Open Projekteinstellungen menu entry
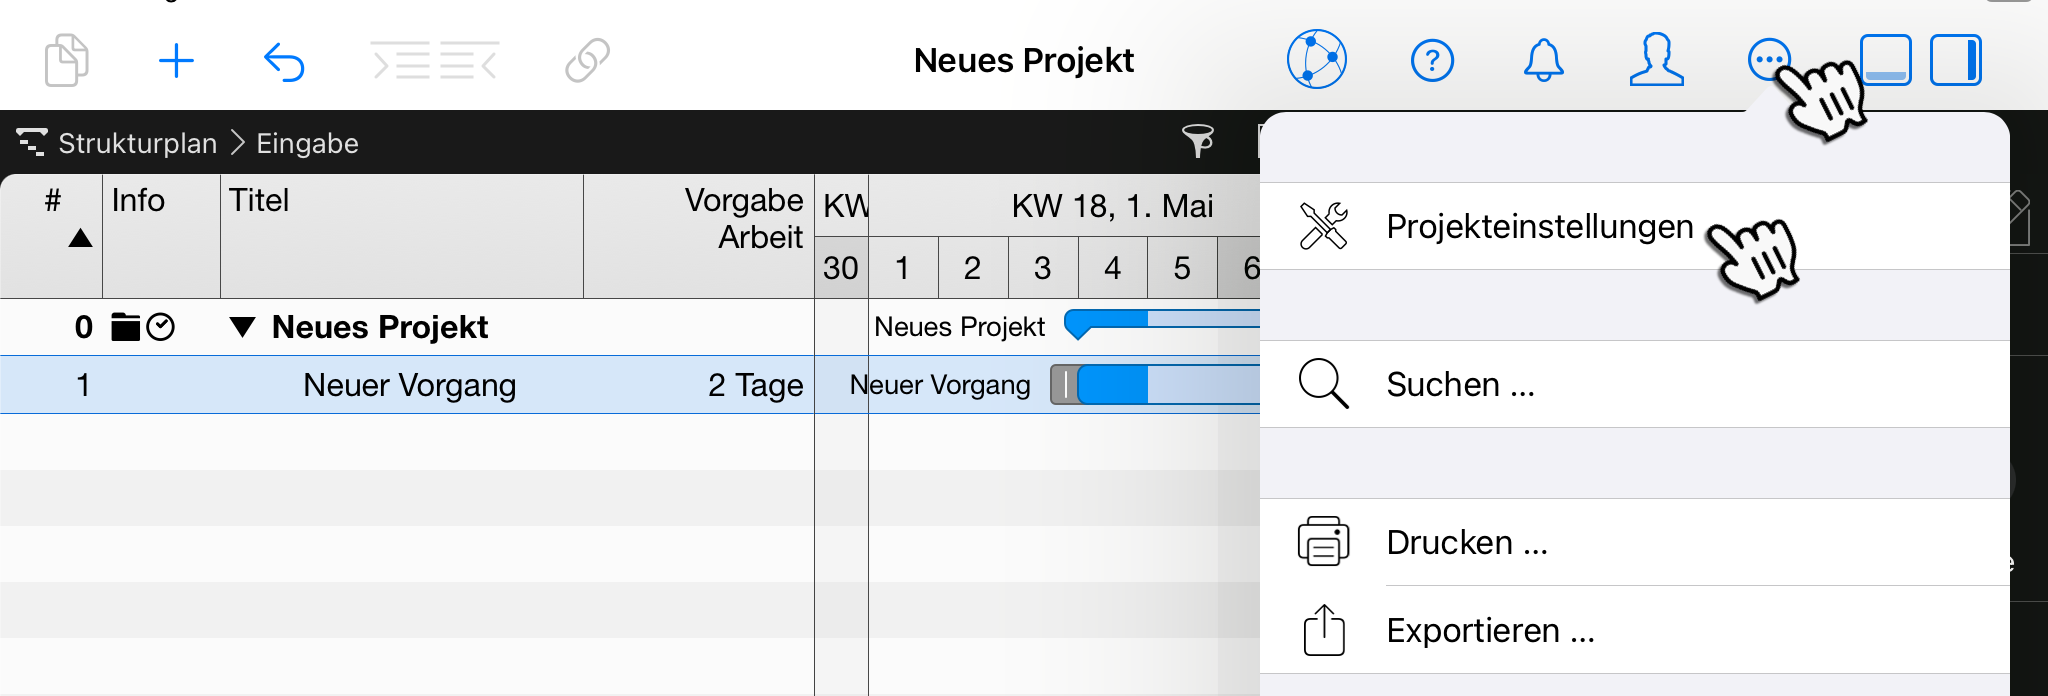 point(1634,226)
